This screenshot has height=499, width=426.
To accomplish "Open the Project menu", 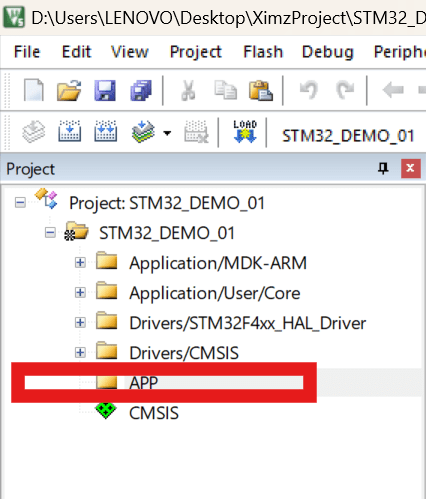I will [196, 52].
